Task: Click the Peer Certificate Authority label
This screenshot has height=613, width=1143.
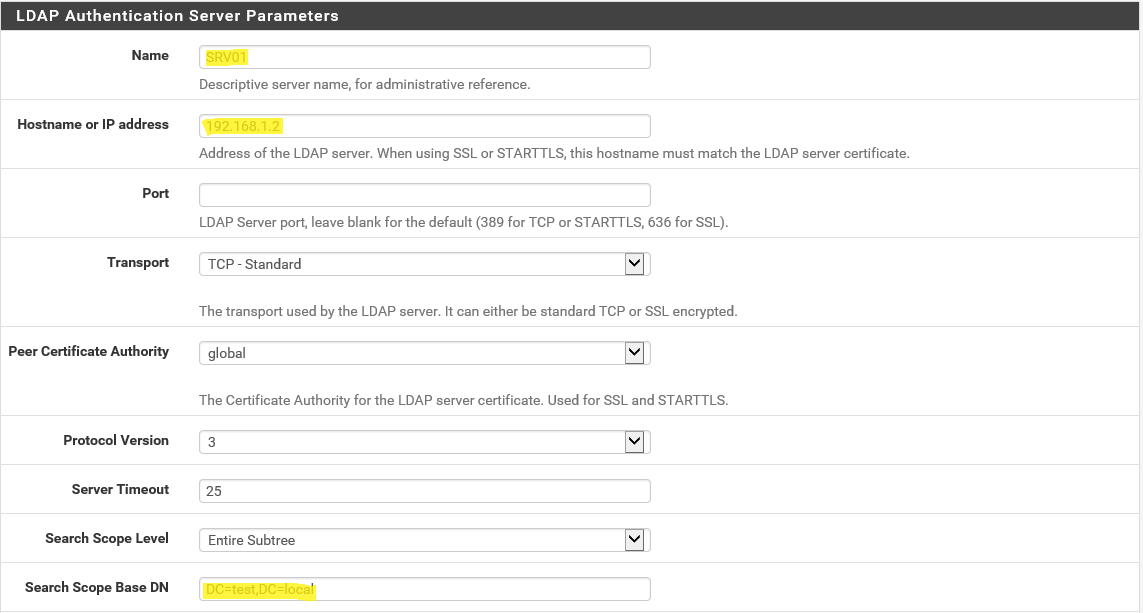Action: 89,351
